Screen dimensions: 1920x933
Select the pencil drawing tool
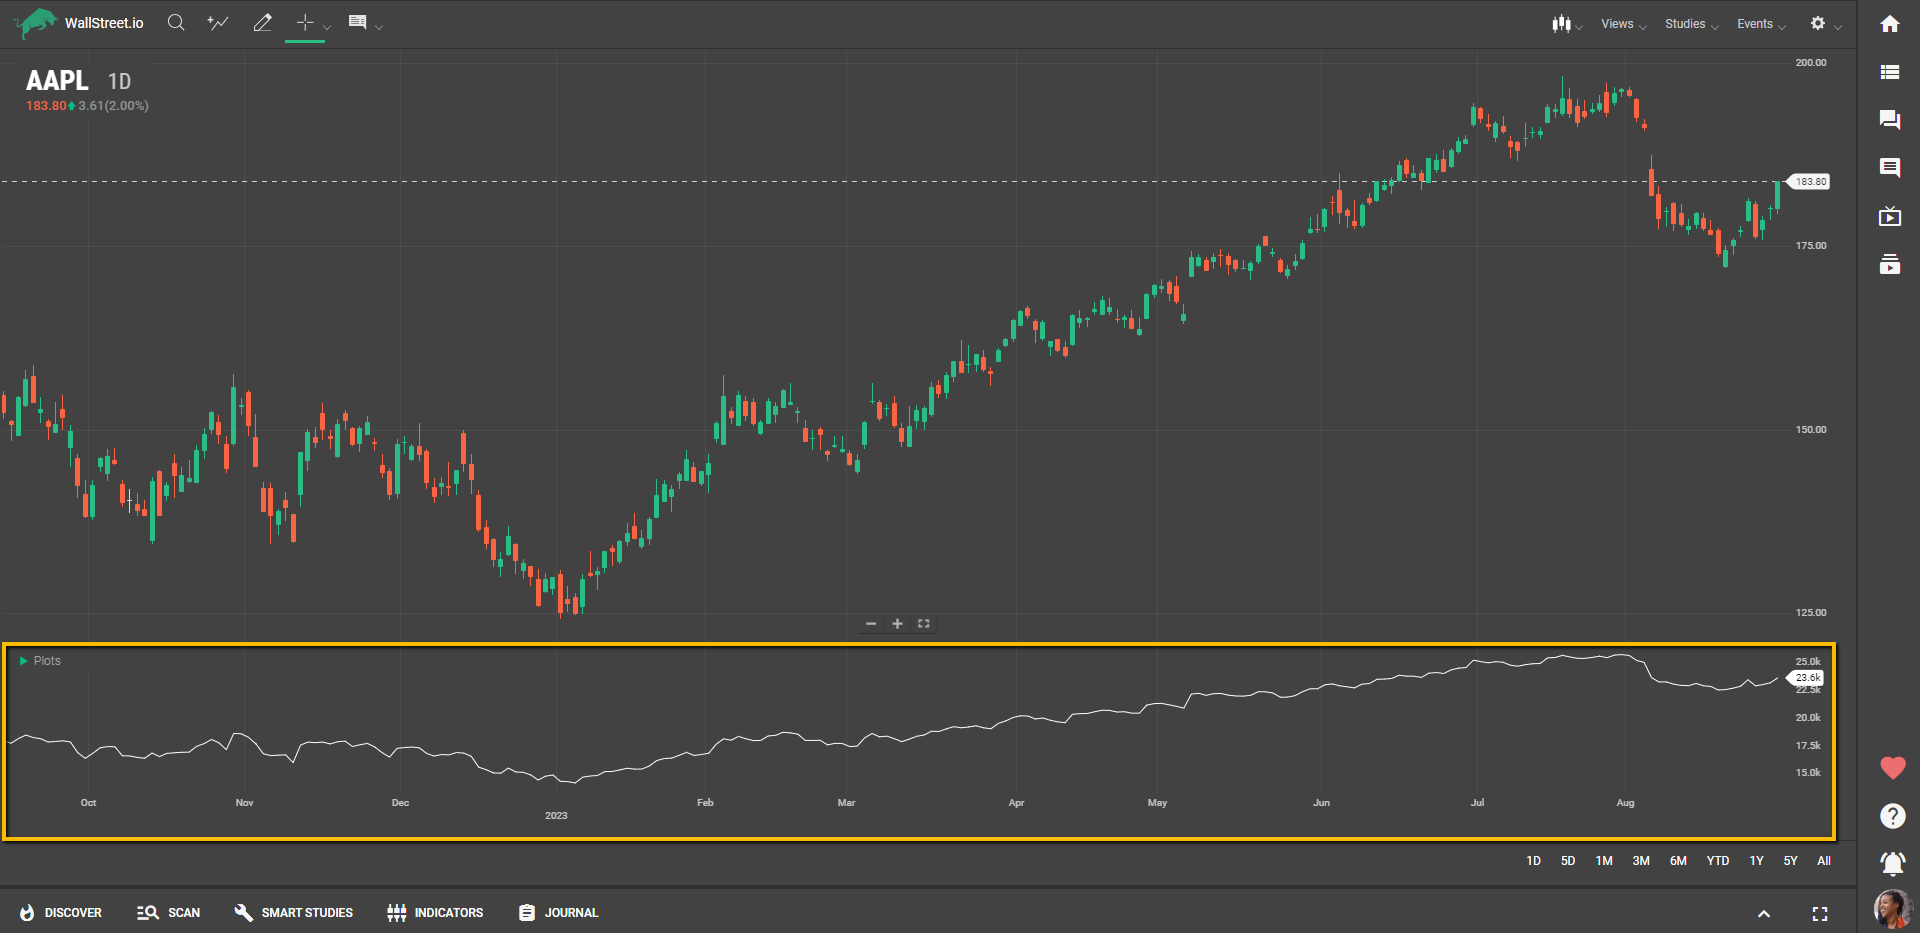click(262, 23)
